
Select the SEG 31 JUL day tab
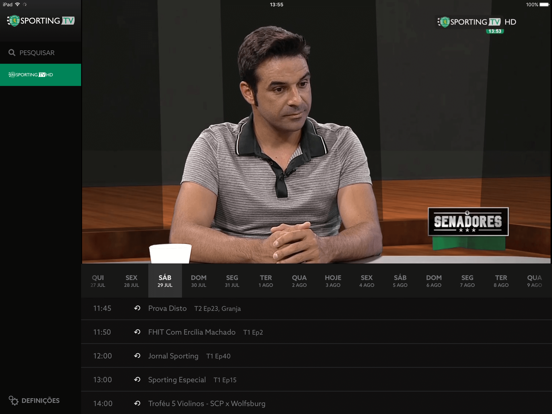[232, 281]
